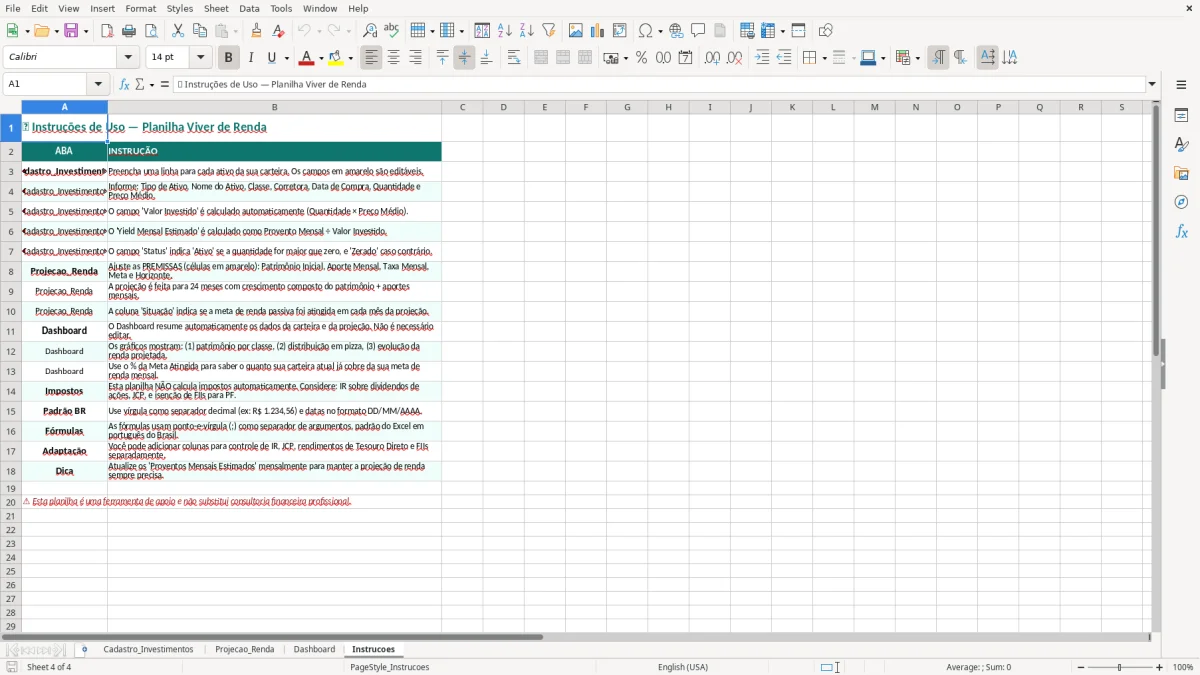Click the Sort dialog icon
This screenshot has width=1200, height=675.
(482, 31)
